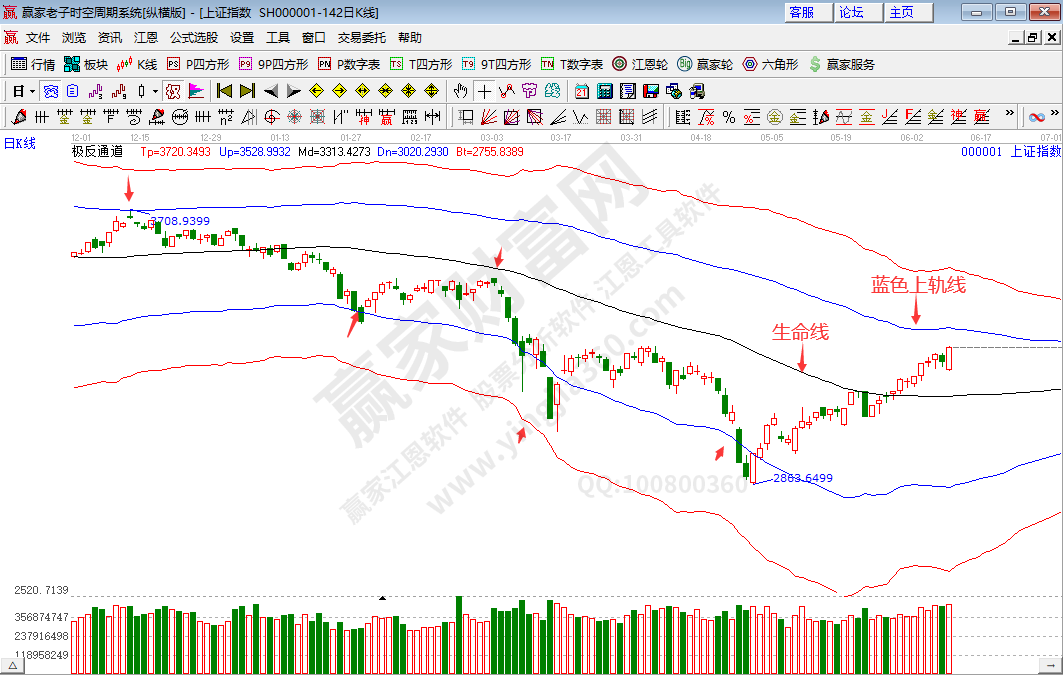1063x675 pixels.
Task: Click the calendar date icon in toolbar
Action: (x=582, y=91)
